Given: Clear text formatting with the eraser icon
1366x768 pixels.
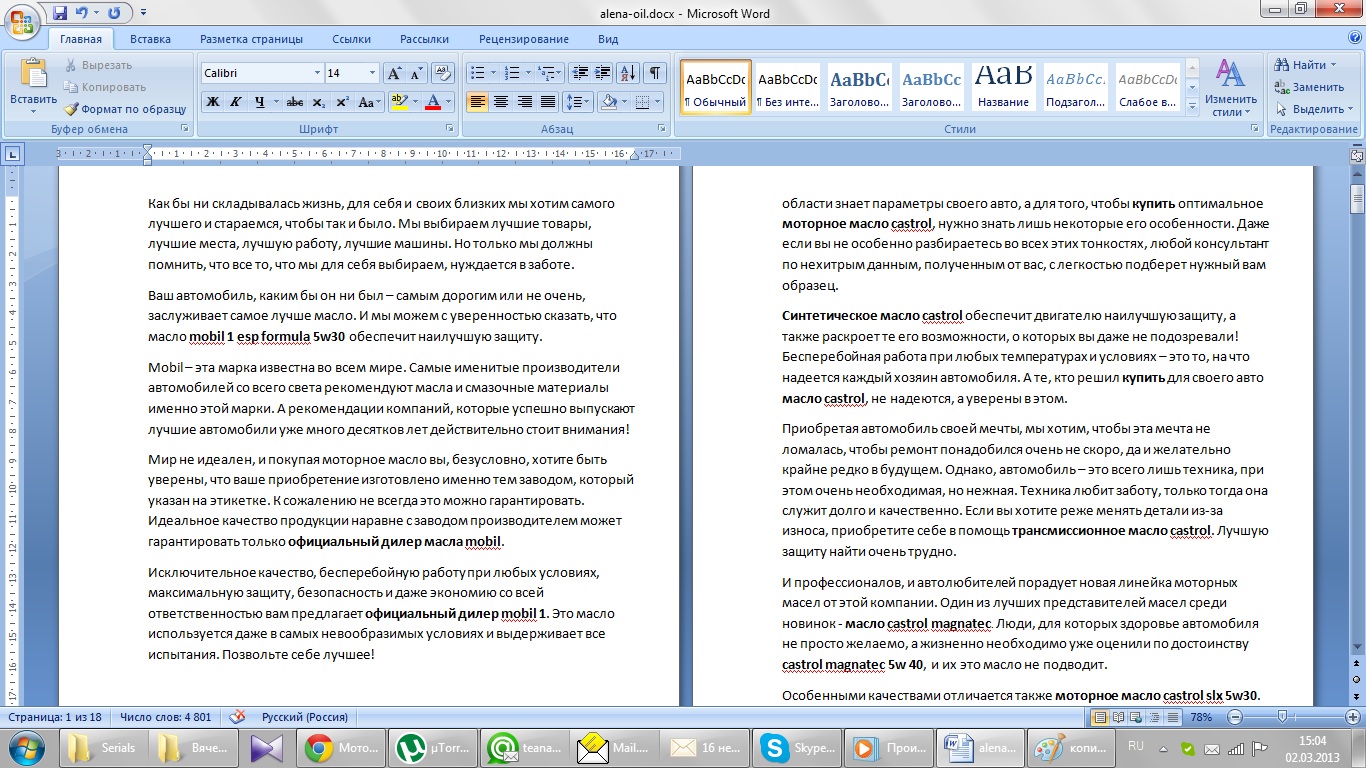Looking at the screenshot, I should point(443,73).
